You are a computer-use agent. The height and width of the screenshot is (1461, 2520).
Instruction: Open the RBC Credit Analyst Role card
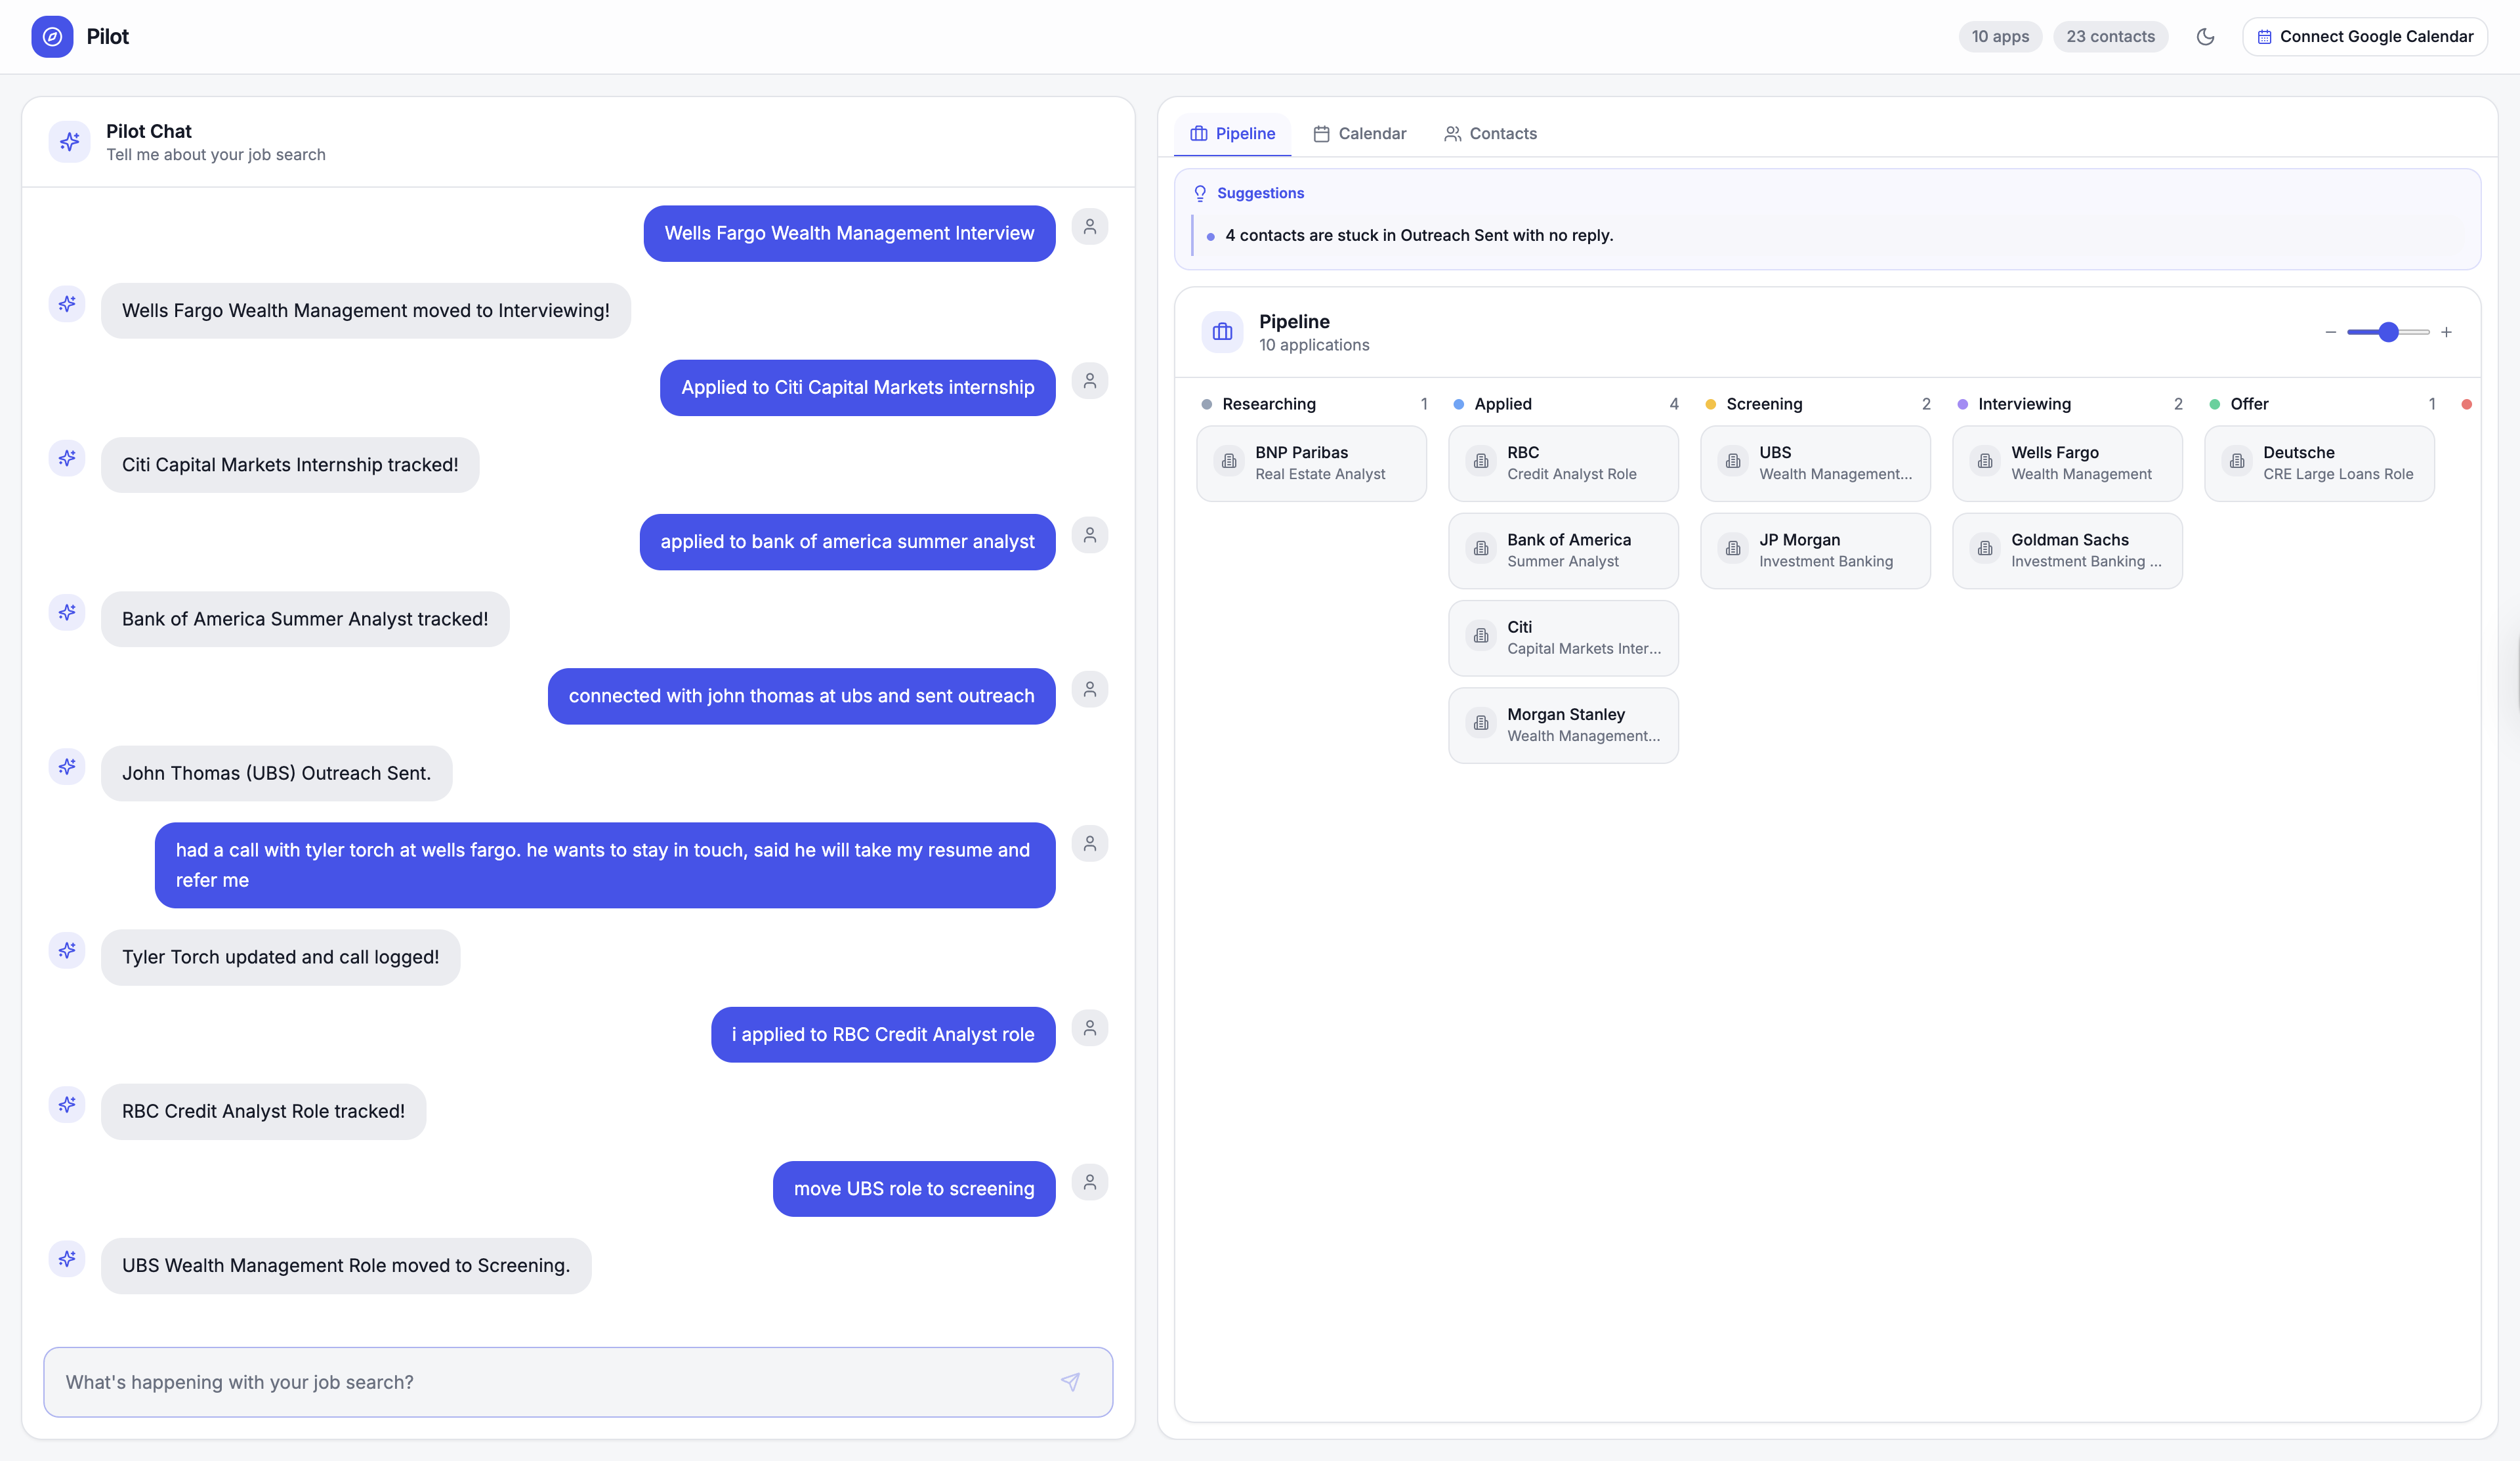[1563, 463]
